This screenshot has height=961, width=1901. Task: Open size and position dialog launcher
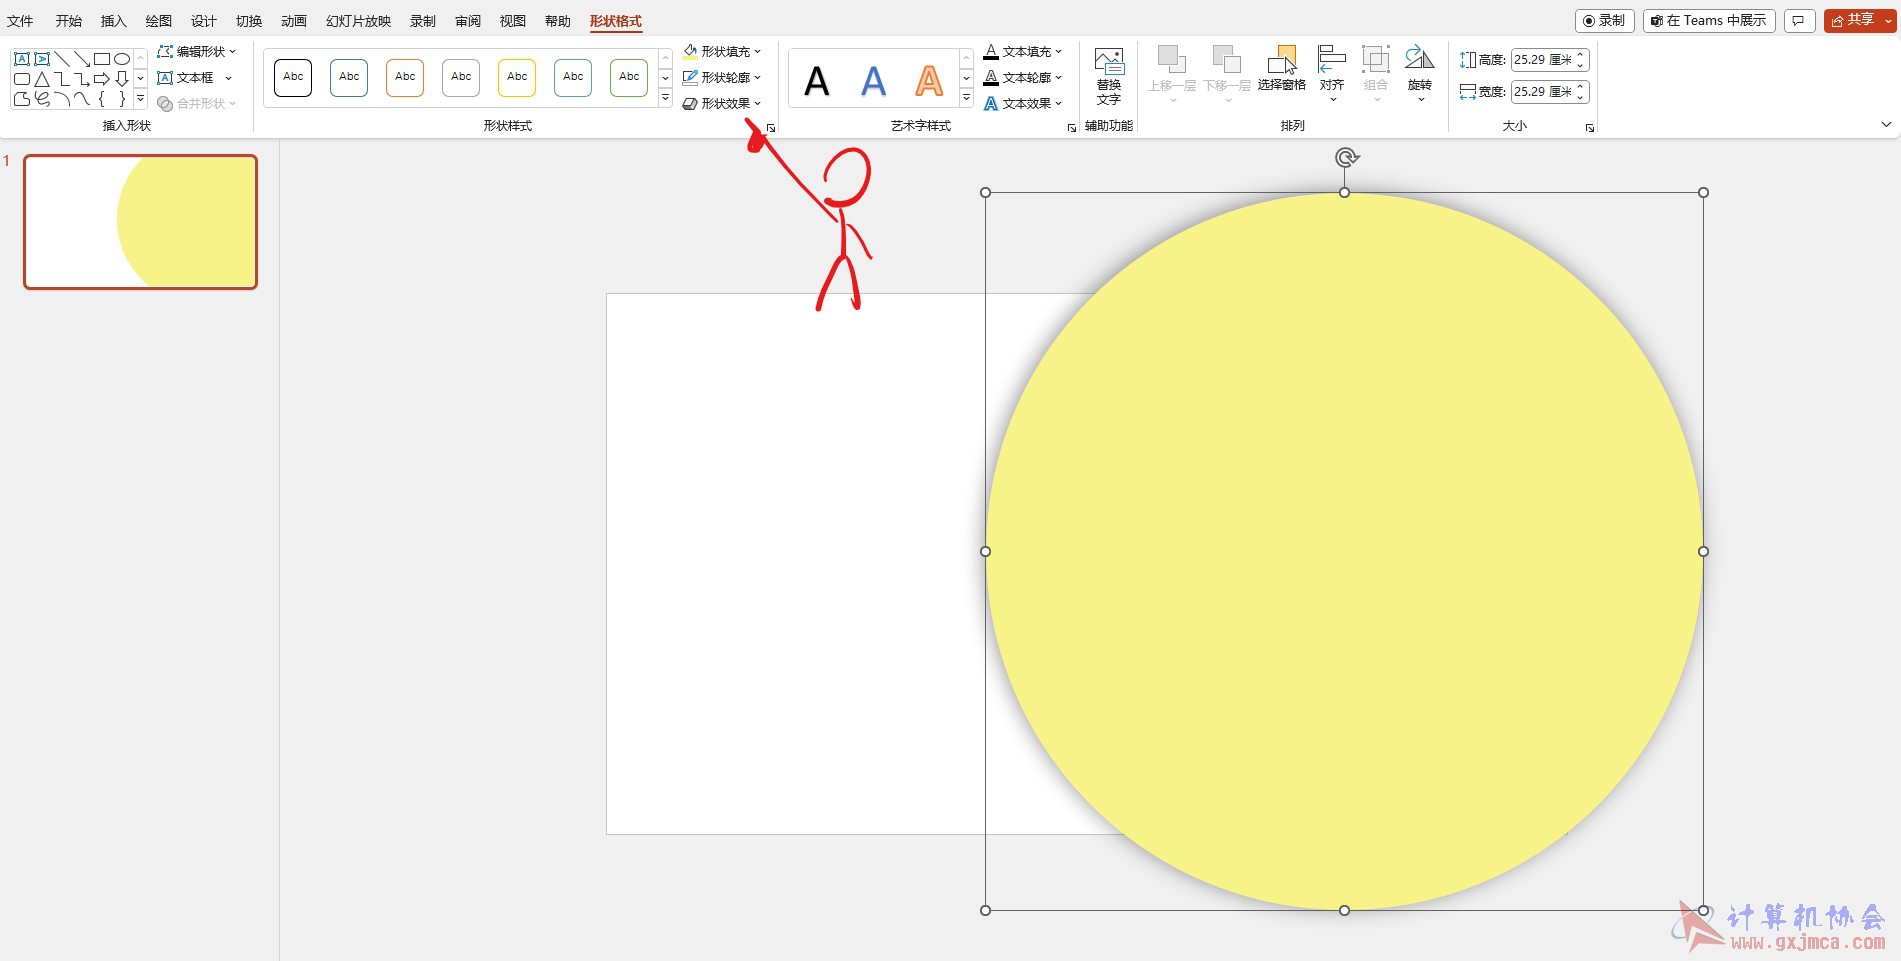click(x=1590, y=128)
